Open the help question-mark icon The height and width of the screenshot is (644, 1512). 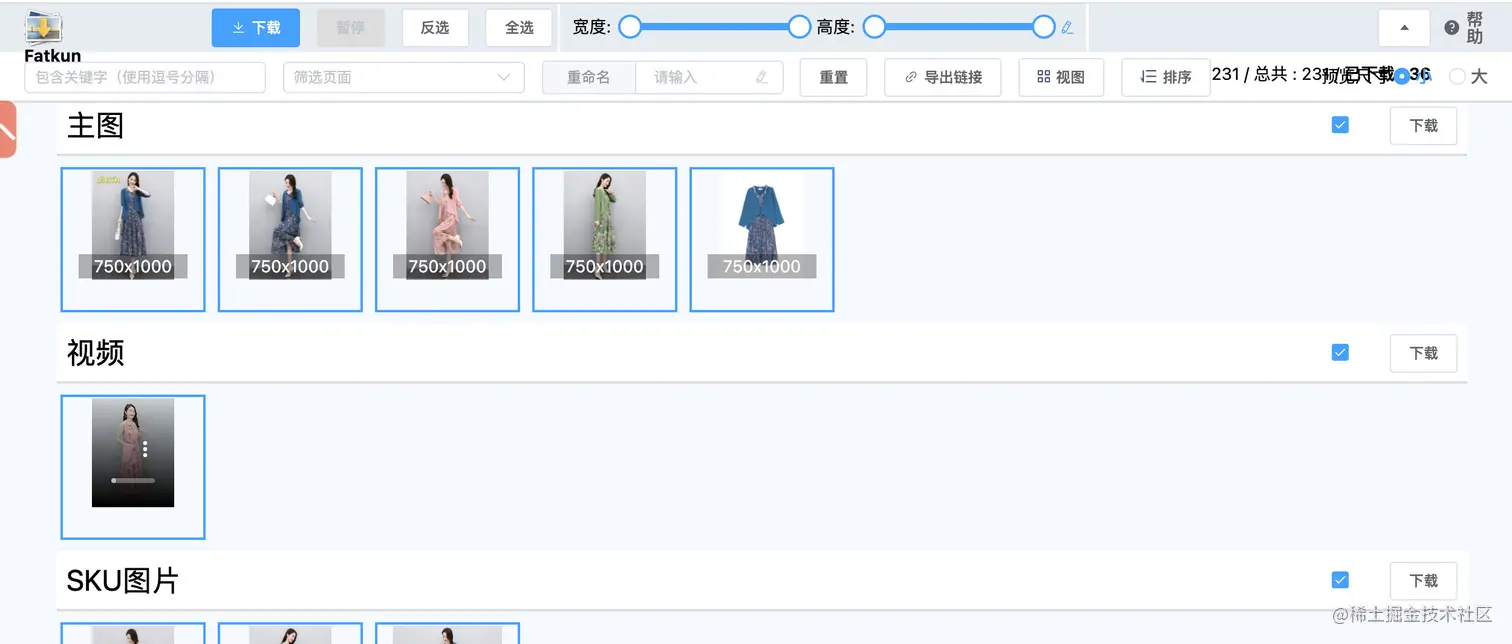pos(1452,28)
